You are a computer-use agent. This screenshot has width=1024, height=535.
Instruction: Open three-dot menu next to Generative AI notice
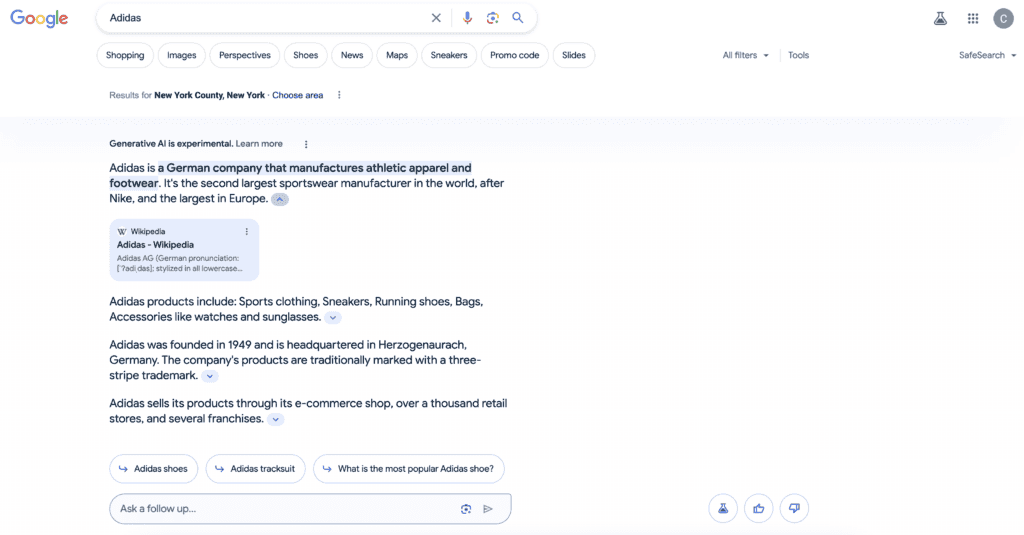tap(306, 144)
